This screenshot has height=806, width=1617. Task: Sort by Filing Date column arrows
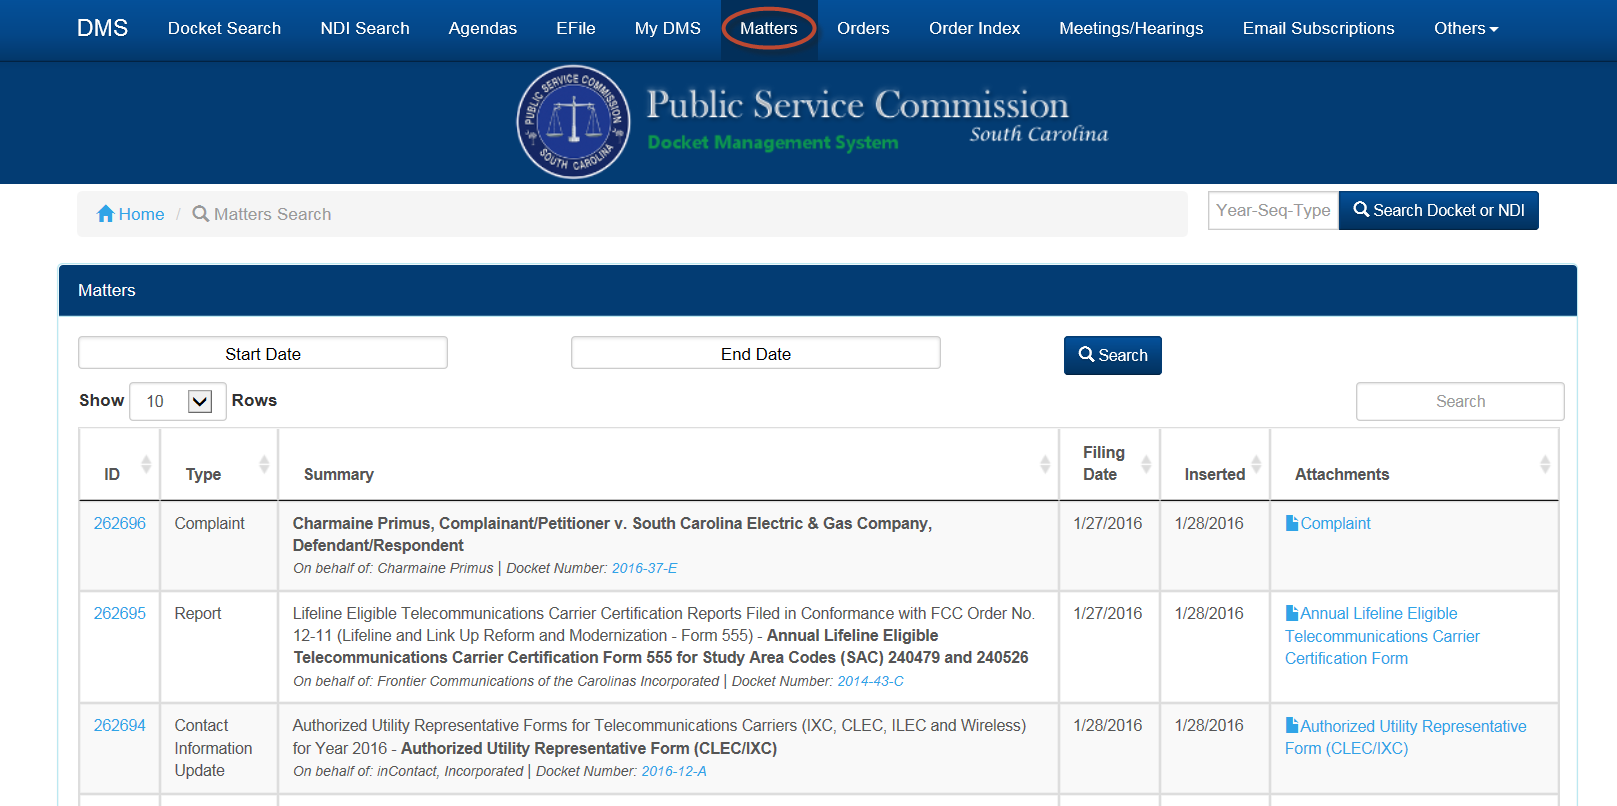[1146, 464]
